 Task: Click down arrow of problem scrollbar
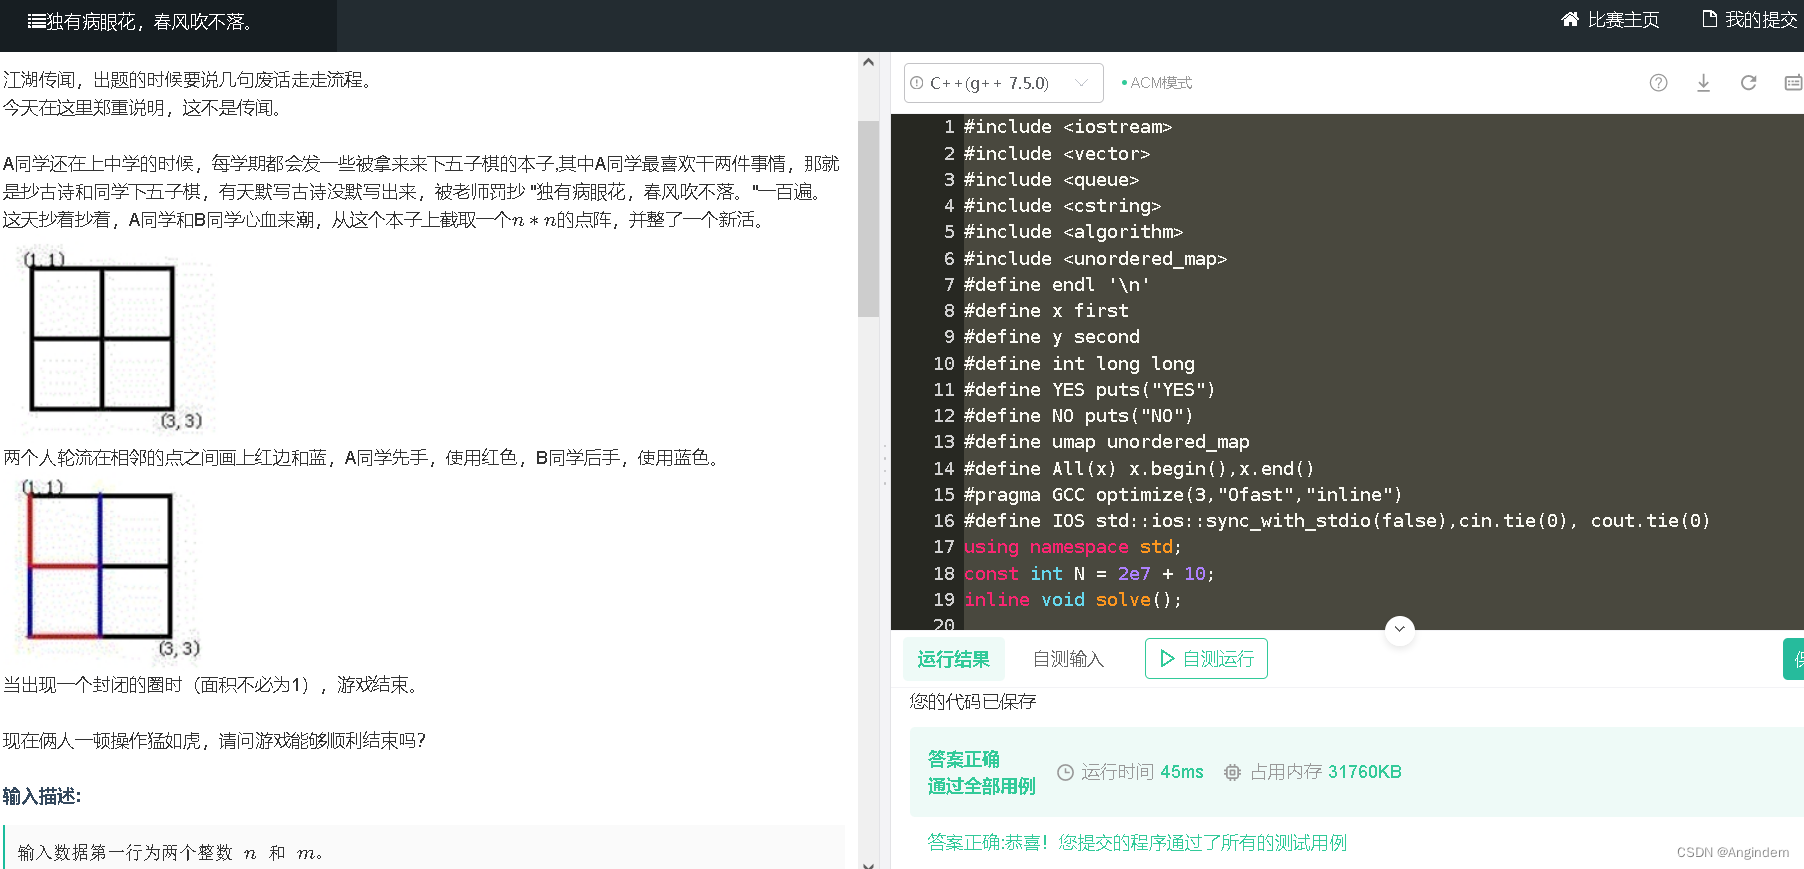tap(868, 864)
